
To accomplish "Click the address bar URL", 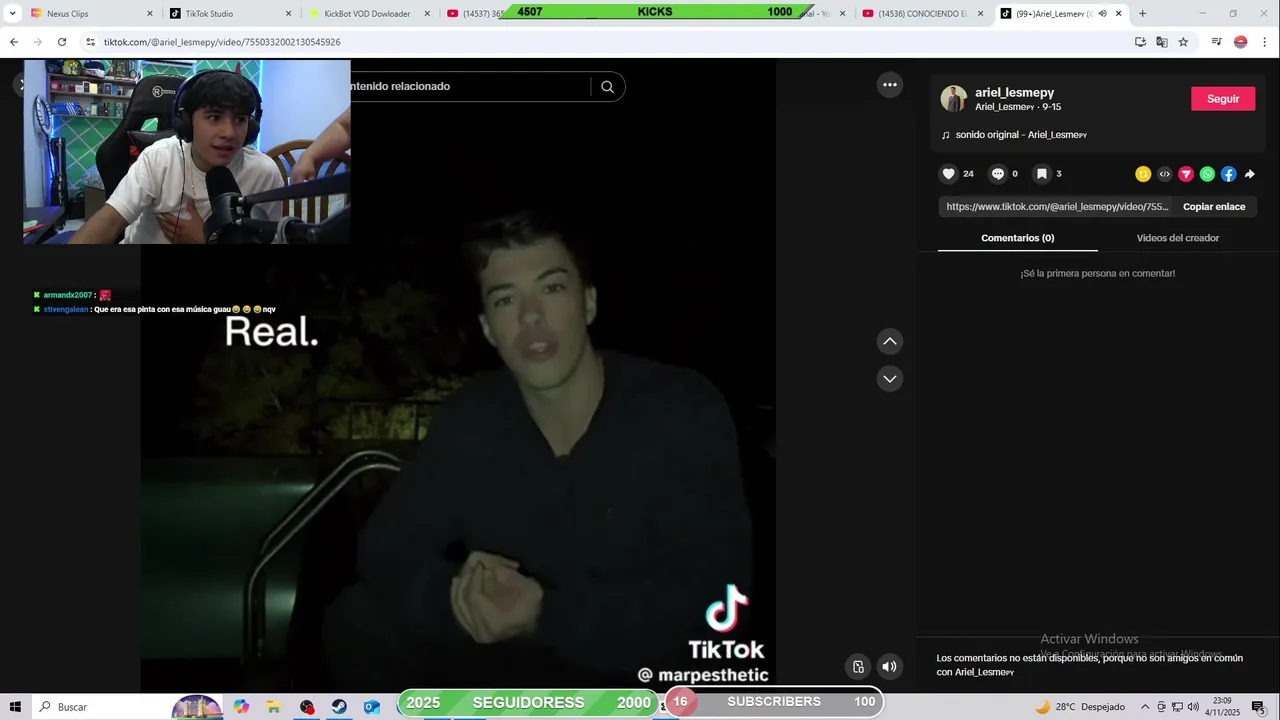I will pos(222,42).
